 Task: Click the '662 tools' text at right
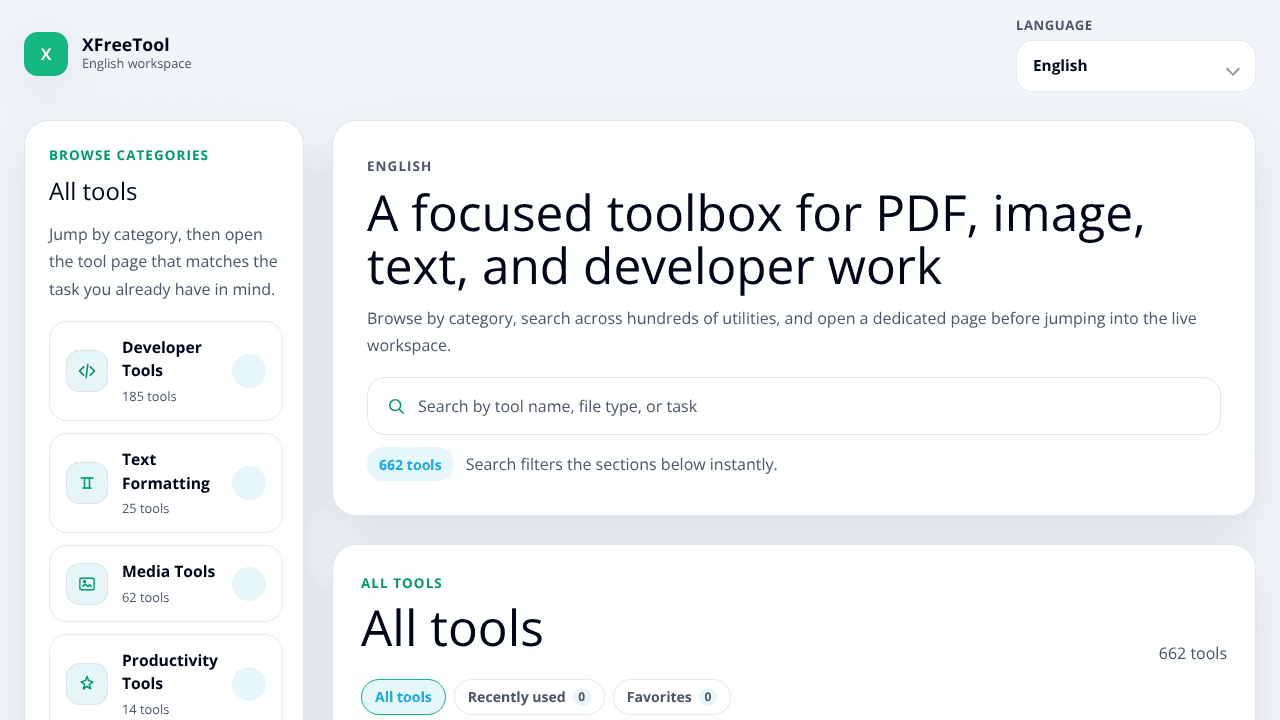[x=1193, y=653]
